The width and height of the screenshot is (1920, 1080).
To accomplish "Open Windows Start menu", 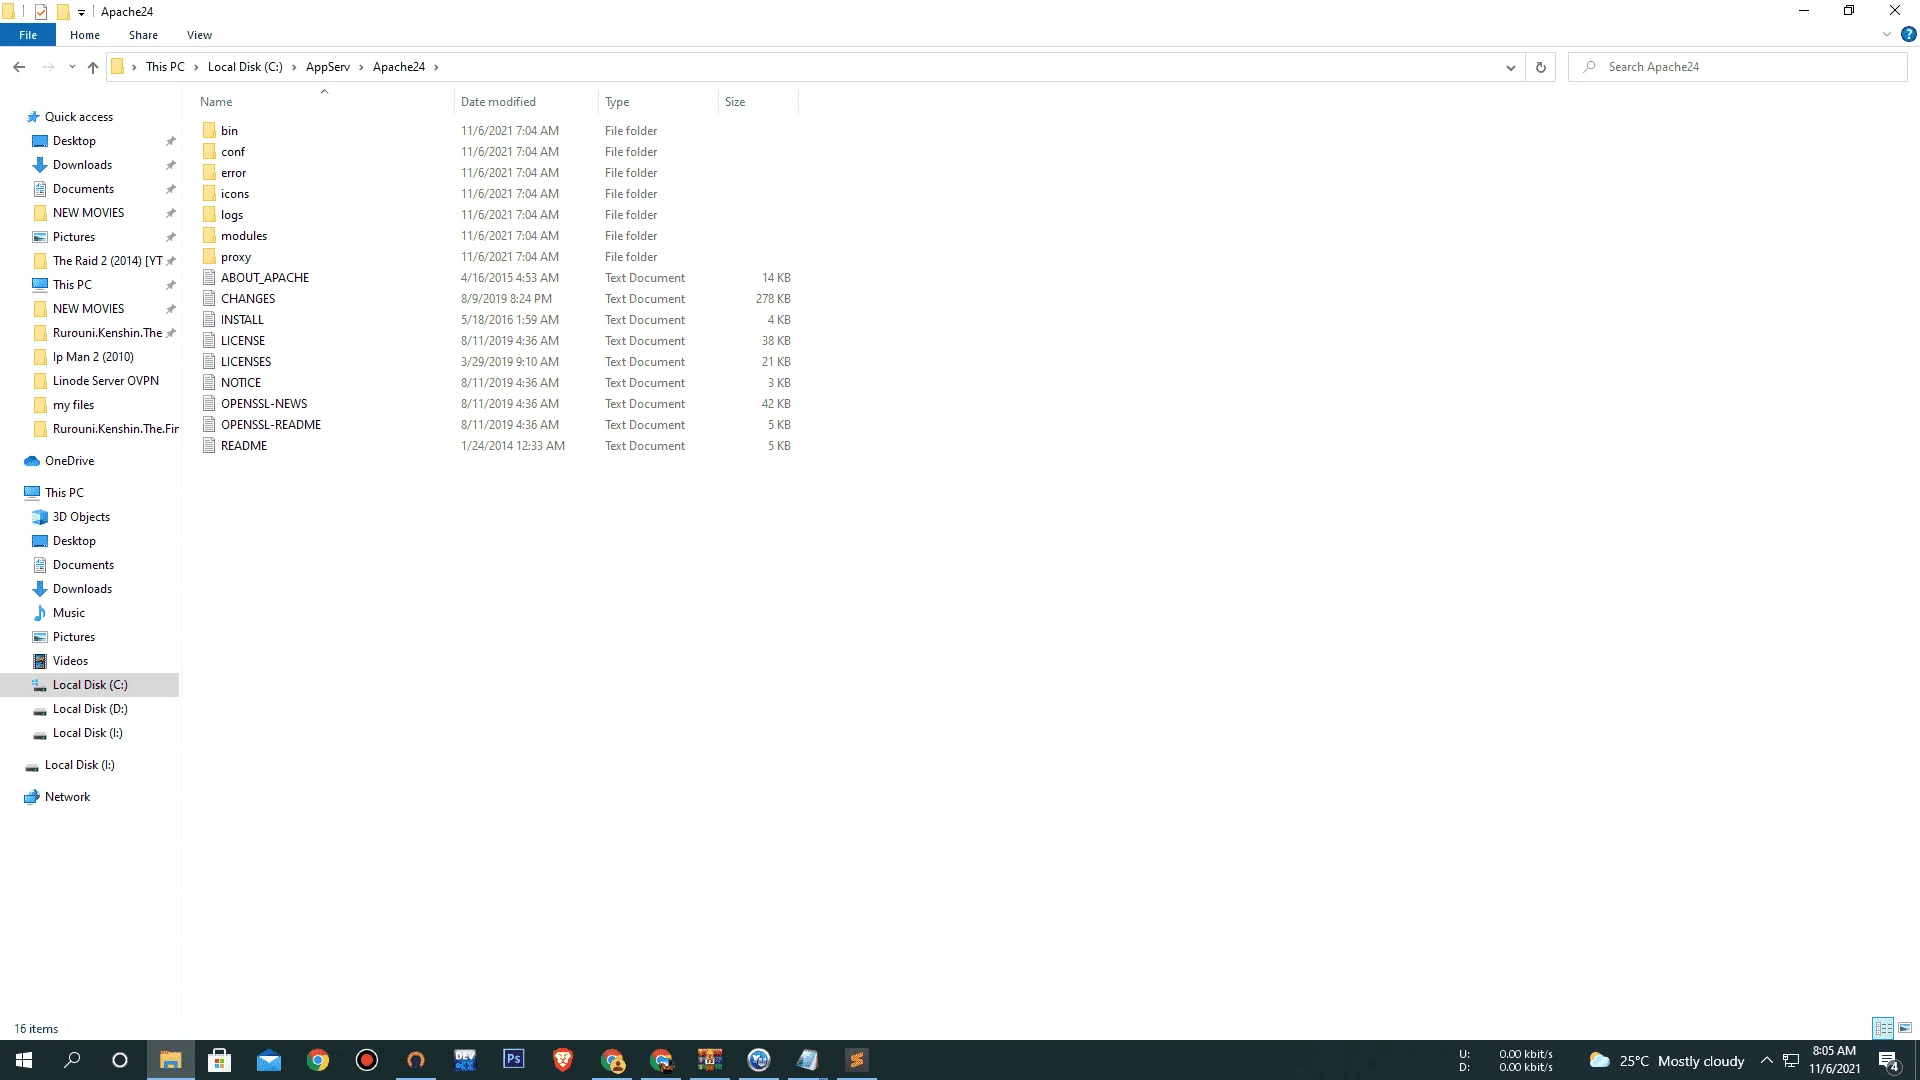I will (24, 1060).
